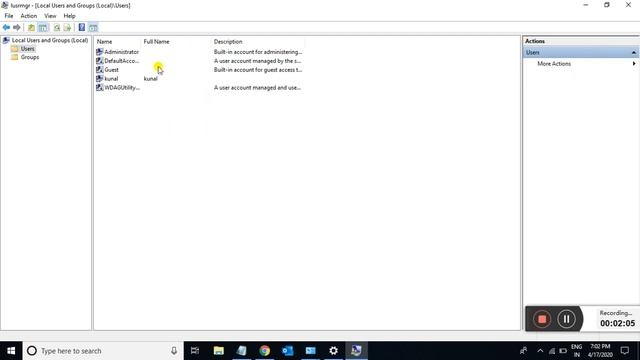Click the Guest account icon
This screenshot has width=640, height=360.
100,70
